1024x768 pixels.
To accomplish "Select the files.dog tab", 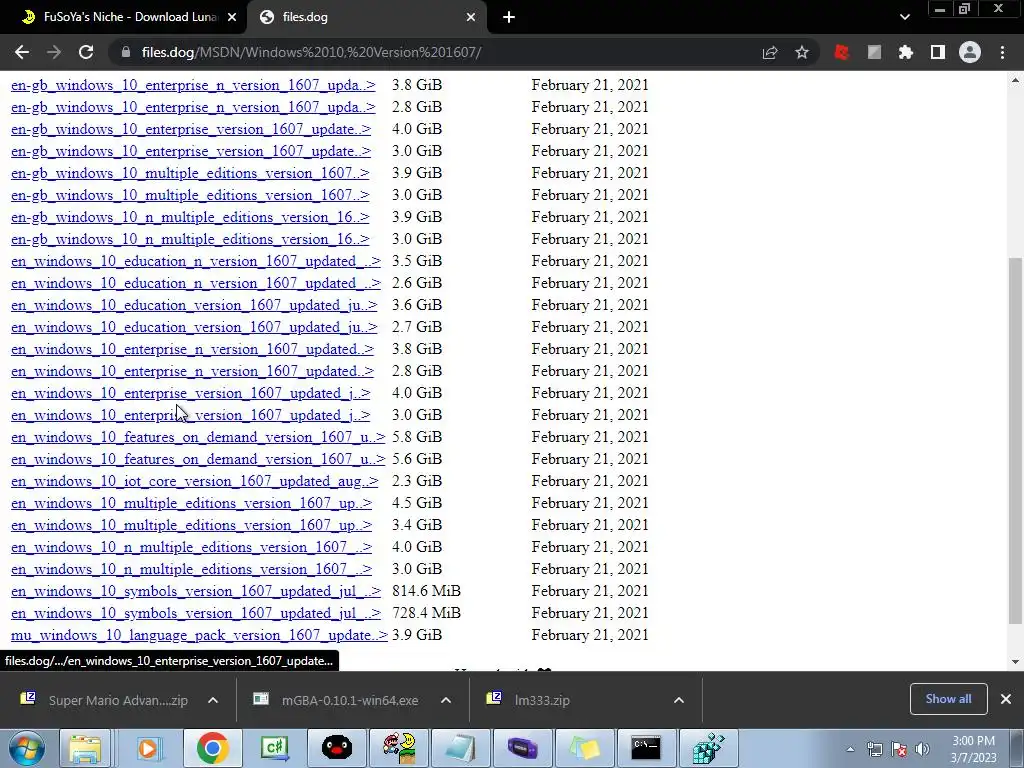I will pyautogui.click(x=367, y=17).
